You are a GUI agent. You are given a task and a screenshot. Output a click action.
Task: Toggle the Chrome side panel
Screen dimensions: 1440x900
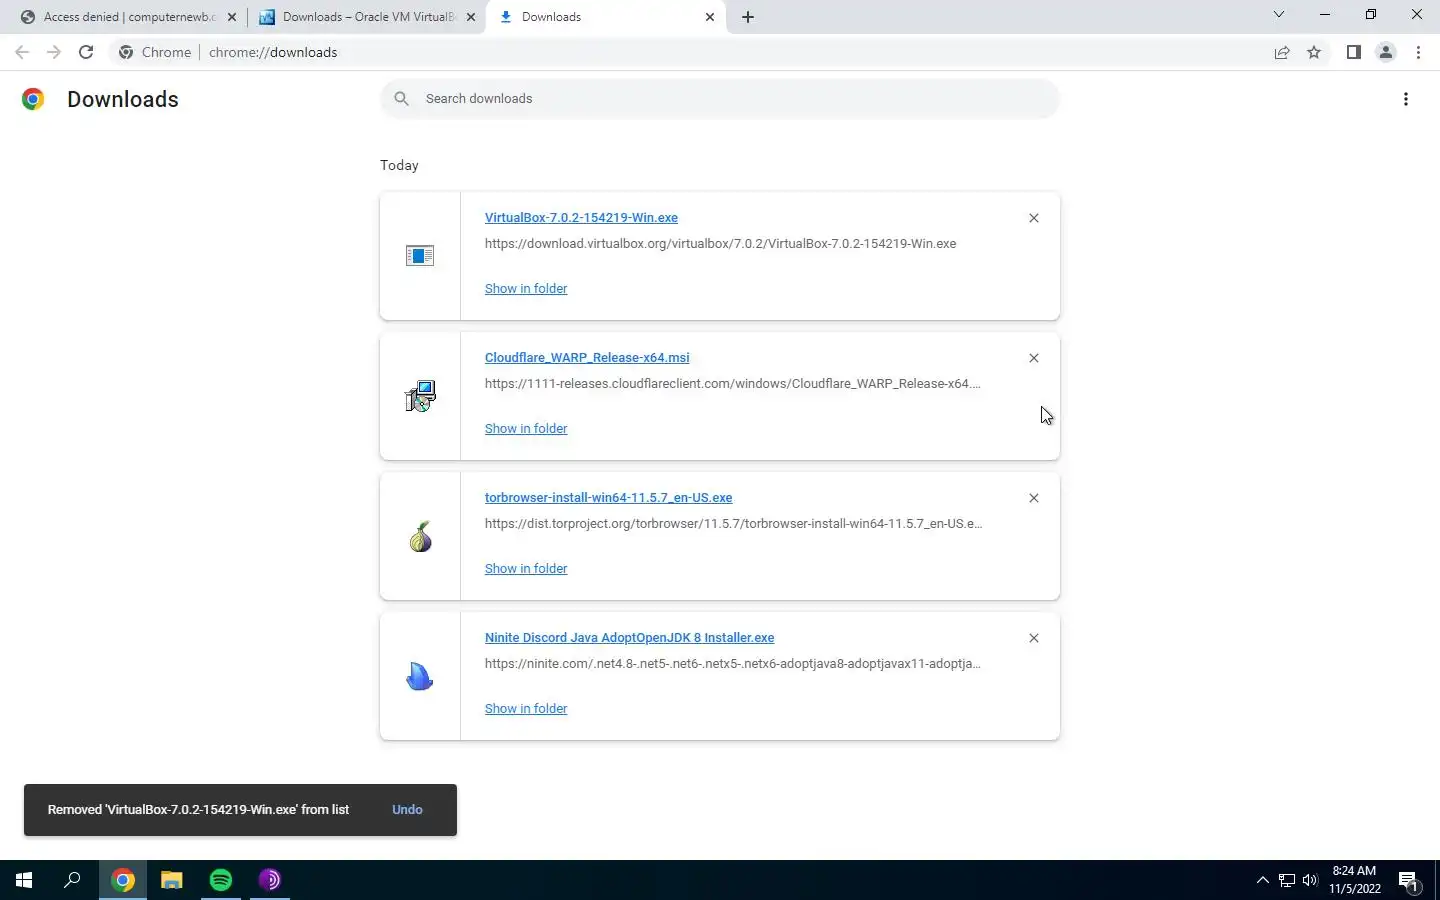coord(1353,52)
